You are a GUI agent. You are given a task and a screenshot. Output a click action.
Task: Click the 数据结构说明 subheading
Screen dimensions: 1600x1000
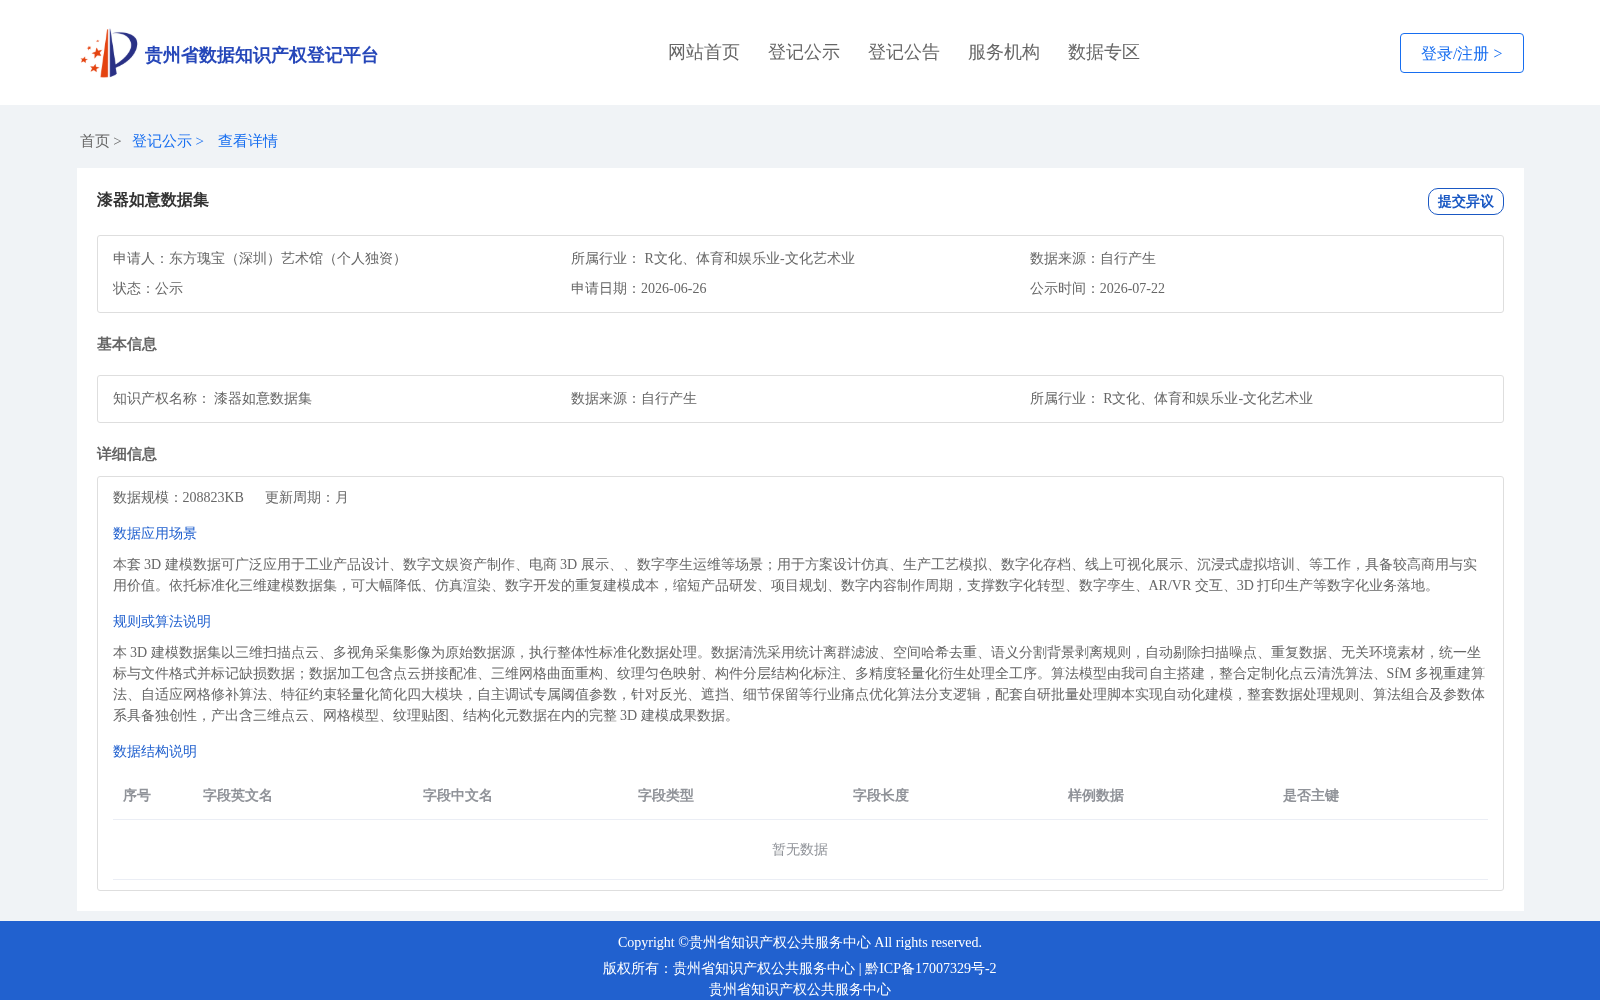click(155, 751)
